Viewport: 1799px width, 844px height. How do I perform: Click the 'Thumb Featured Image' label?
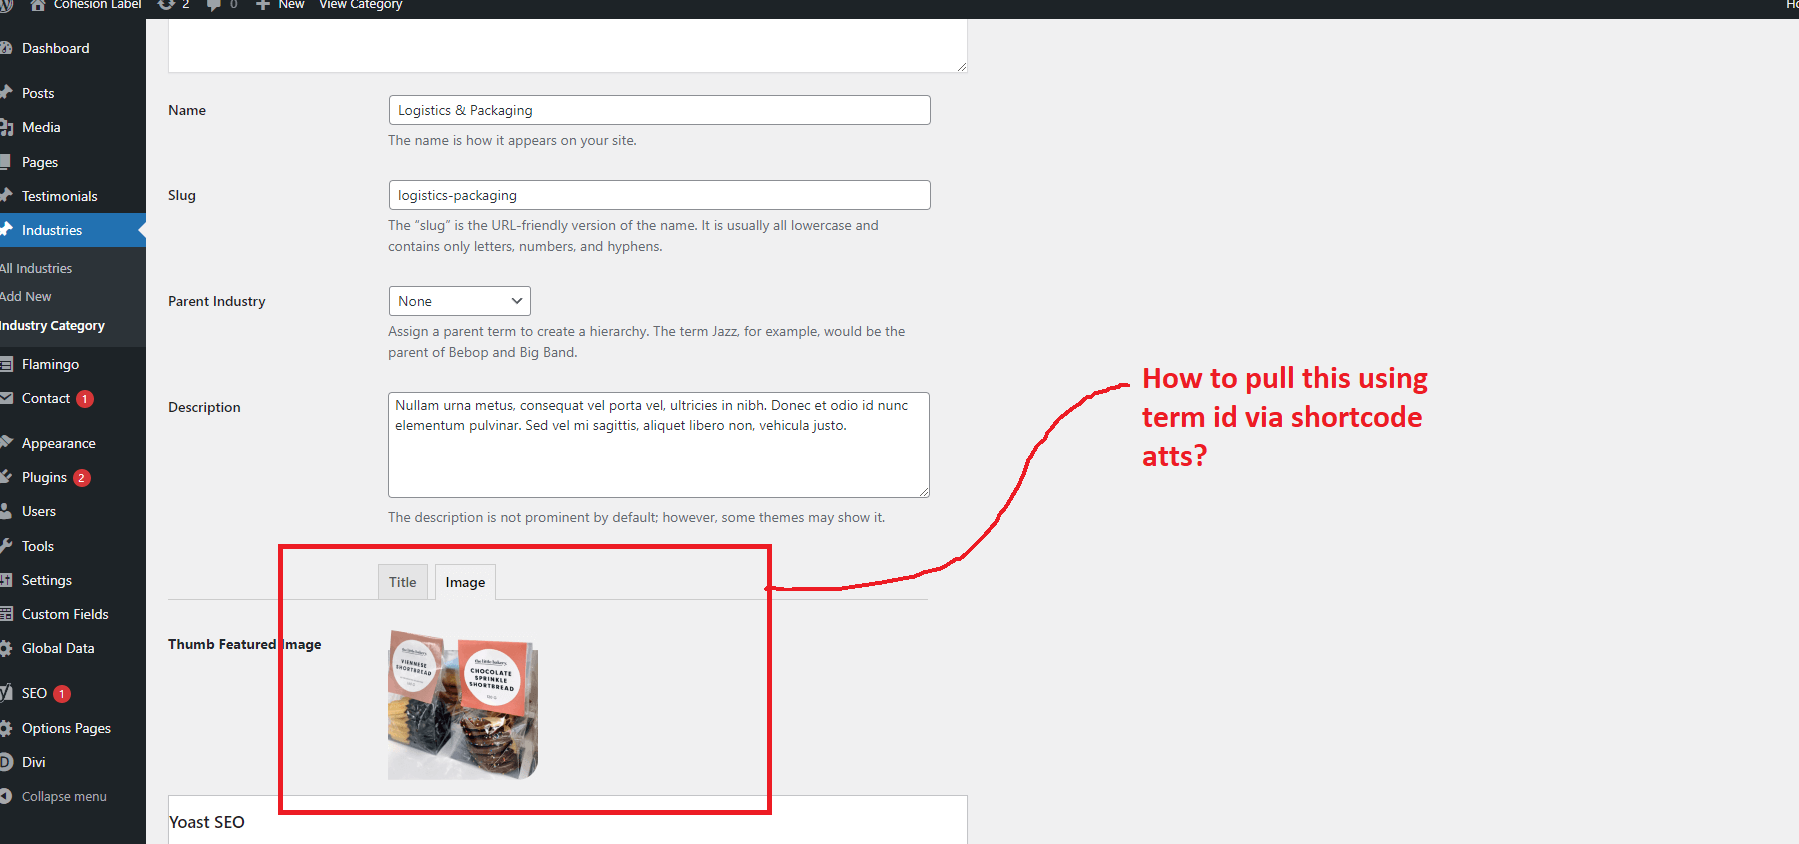[x=245, y=644]
